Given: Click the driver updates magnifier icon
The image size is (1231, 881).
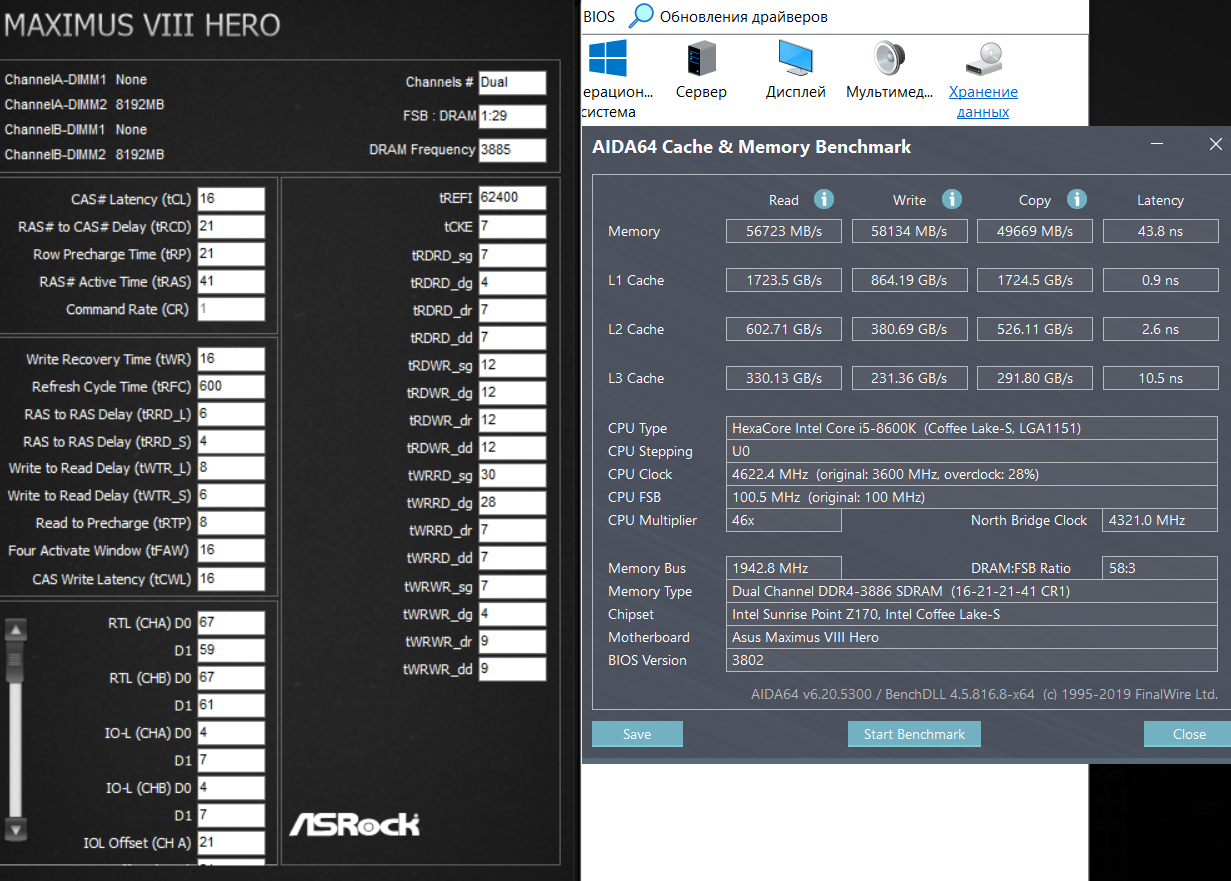Looking at the screenshot, I should [641, 15].
